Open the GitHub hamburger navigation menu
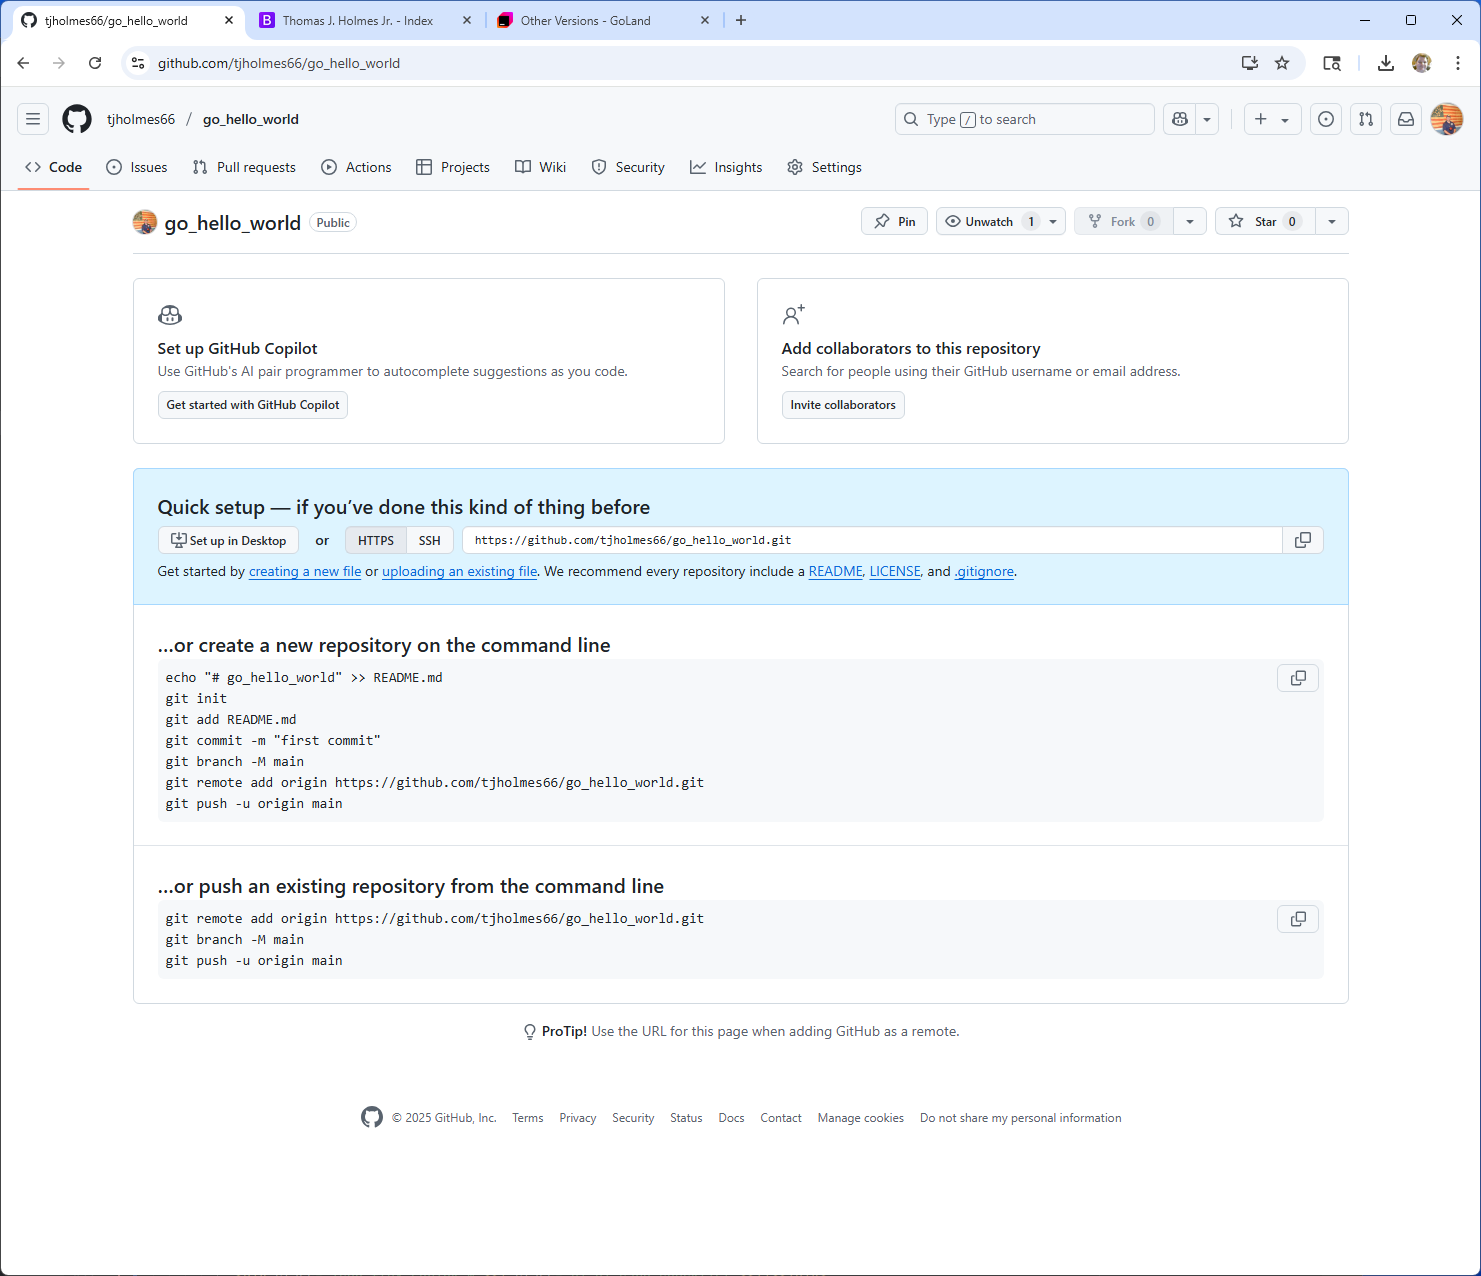Viewport: 1481px width, 1276px height. pos(33,119)
